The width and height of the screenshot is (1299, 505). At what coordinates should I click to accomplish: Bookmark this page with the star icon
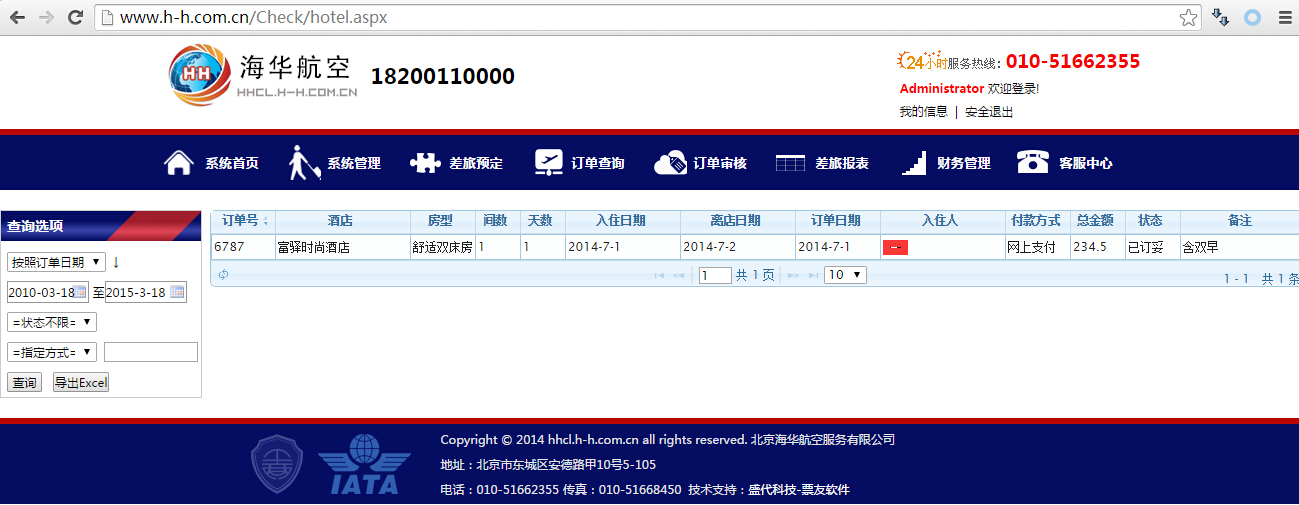pyautogui.click(x=1188, y=17)
